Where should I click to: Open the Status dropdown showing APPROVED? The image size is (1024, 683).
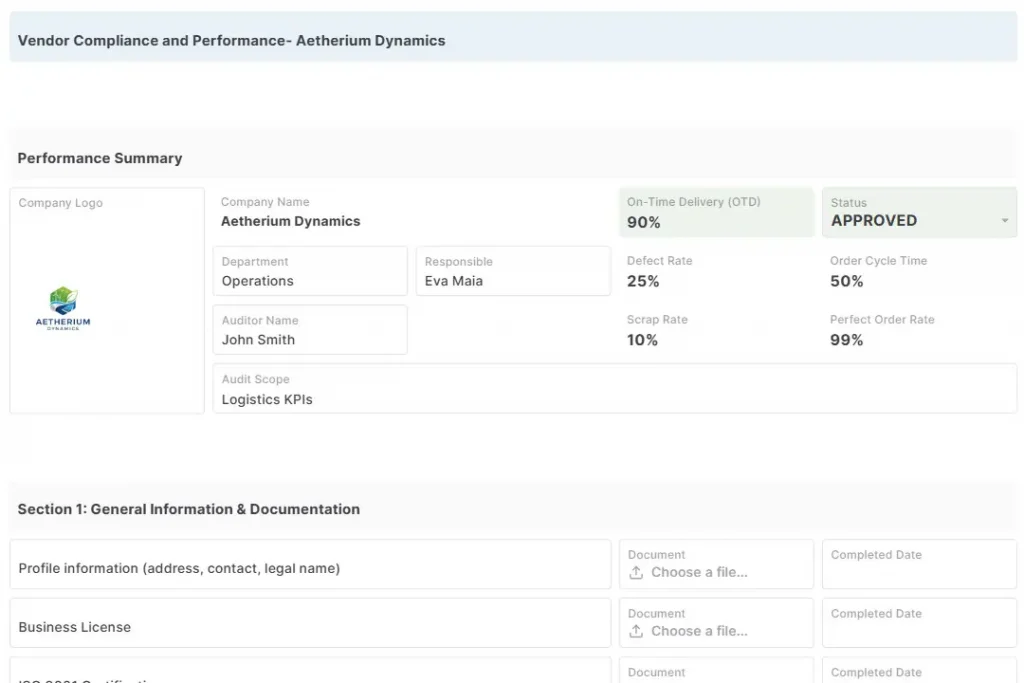pyautogui.click(x=919, y=212)
